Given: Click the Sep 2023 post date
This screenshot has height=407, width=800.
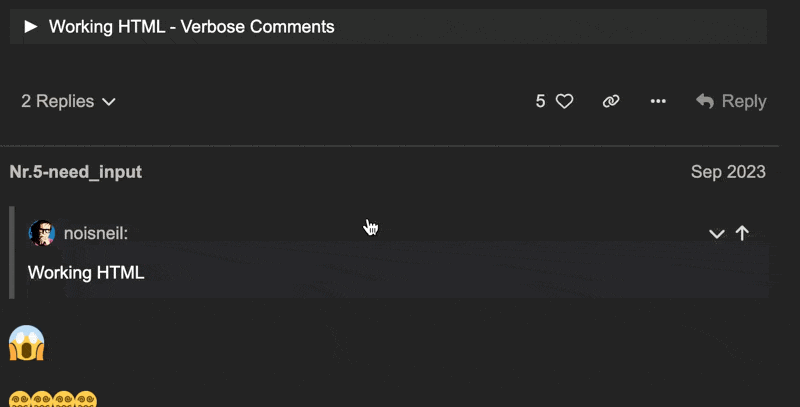Looking at the screenshot, I should point(728,172).
